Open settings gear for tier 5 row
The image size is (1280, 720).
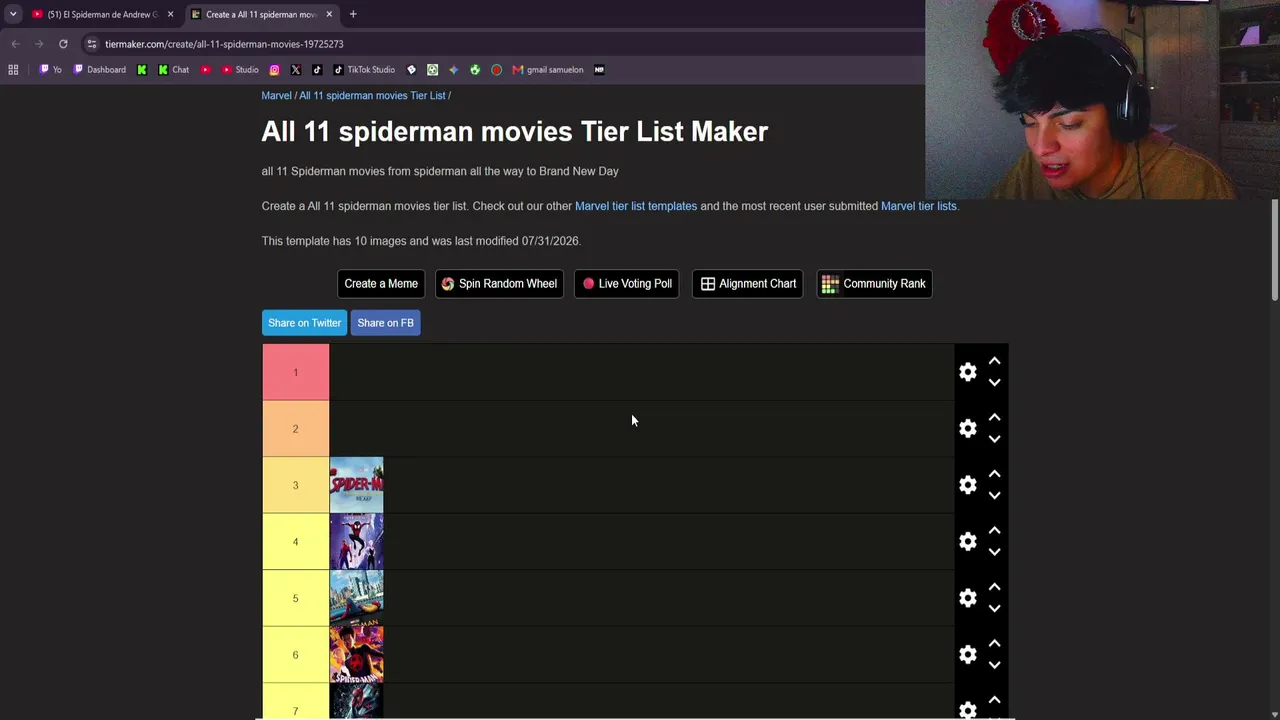pos(967,598)
